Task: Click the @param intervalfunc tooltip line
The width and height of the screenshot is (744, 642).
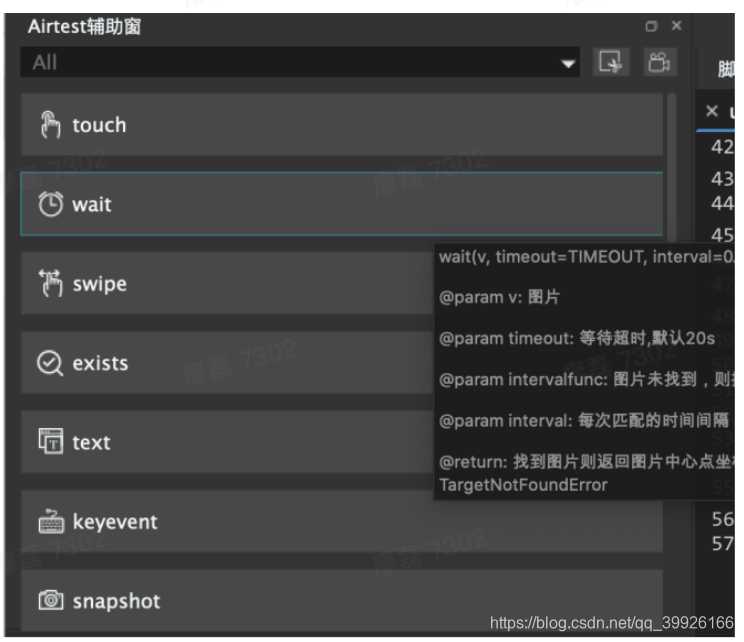Action: (586, 380)
